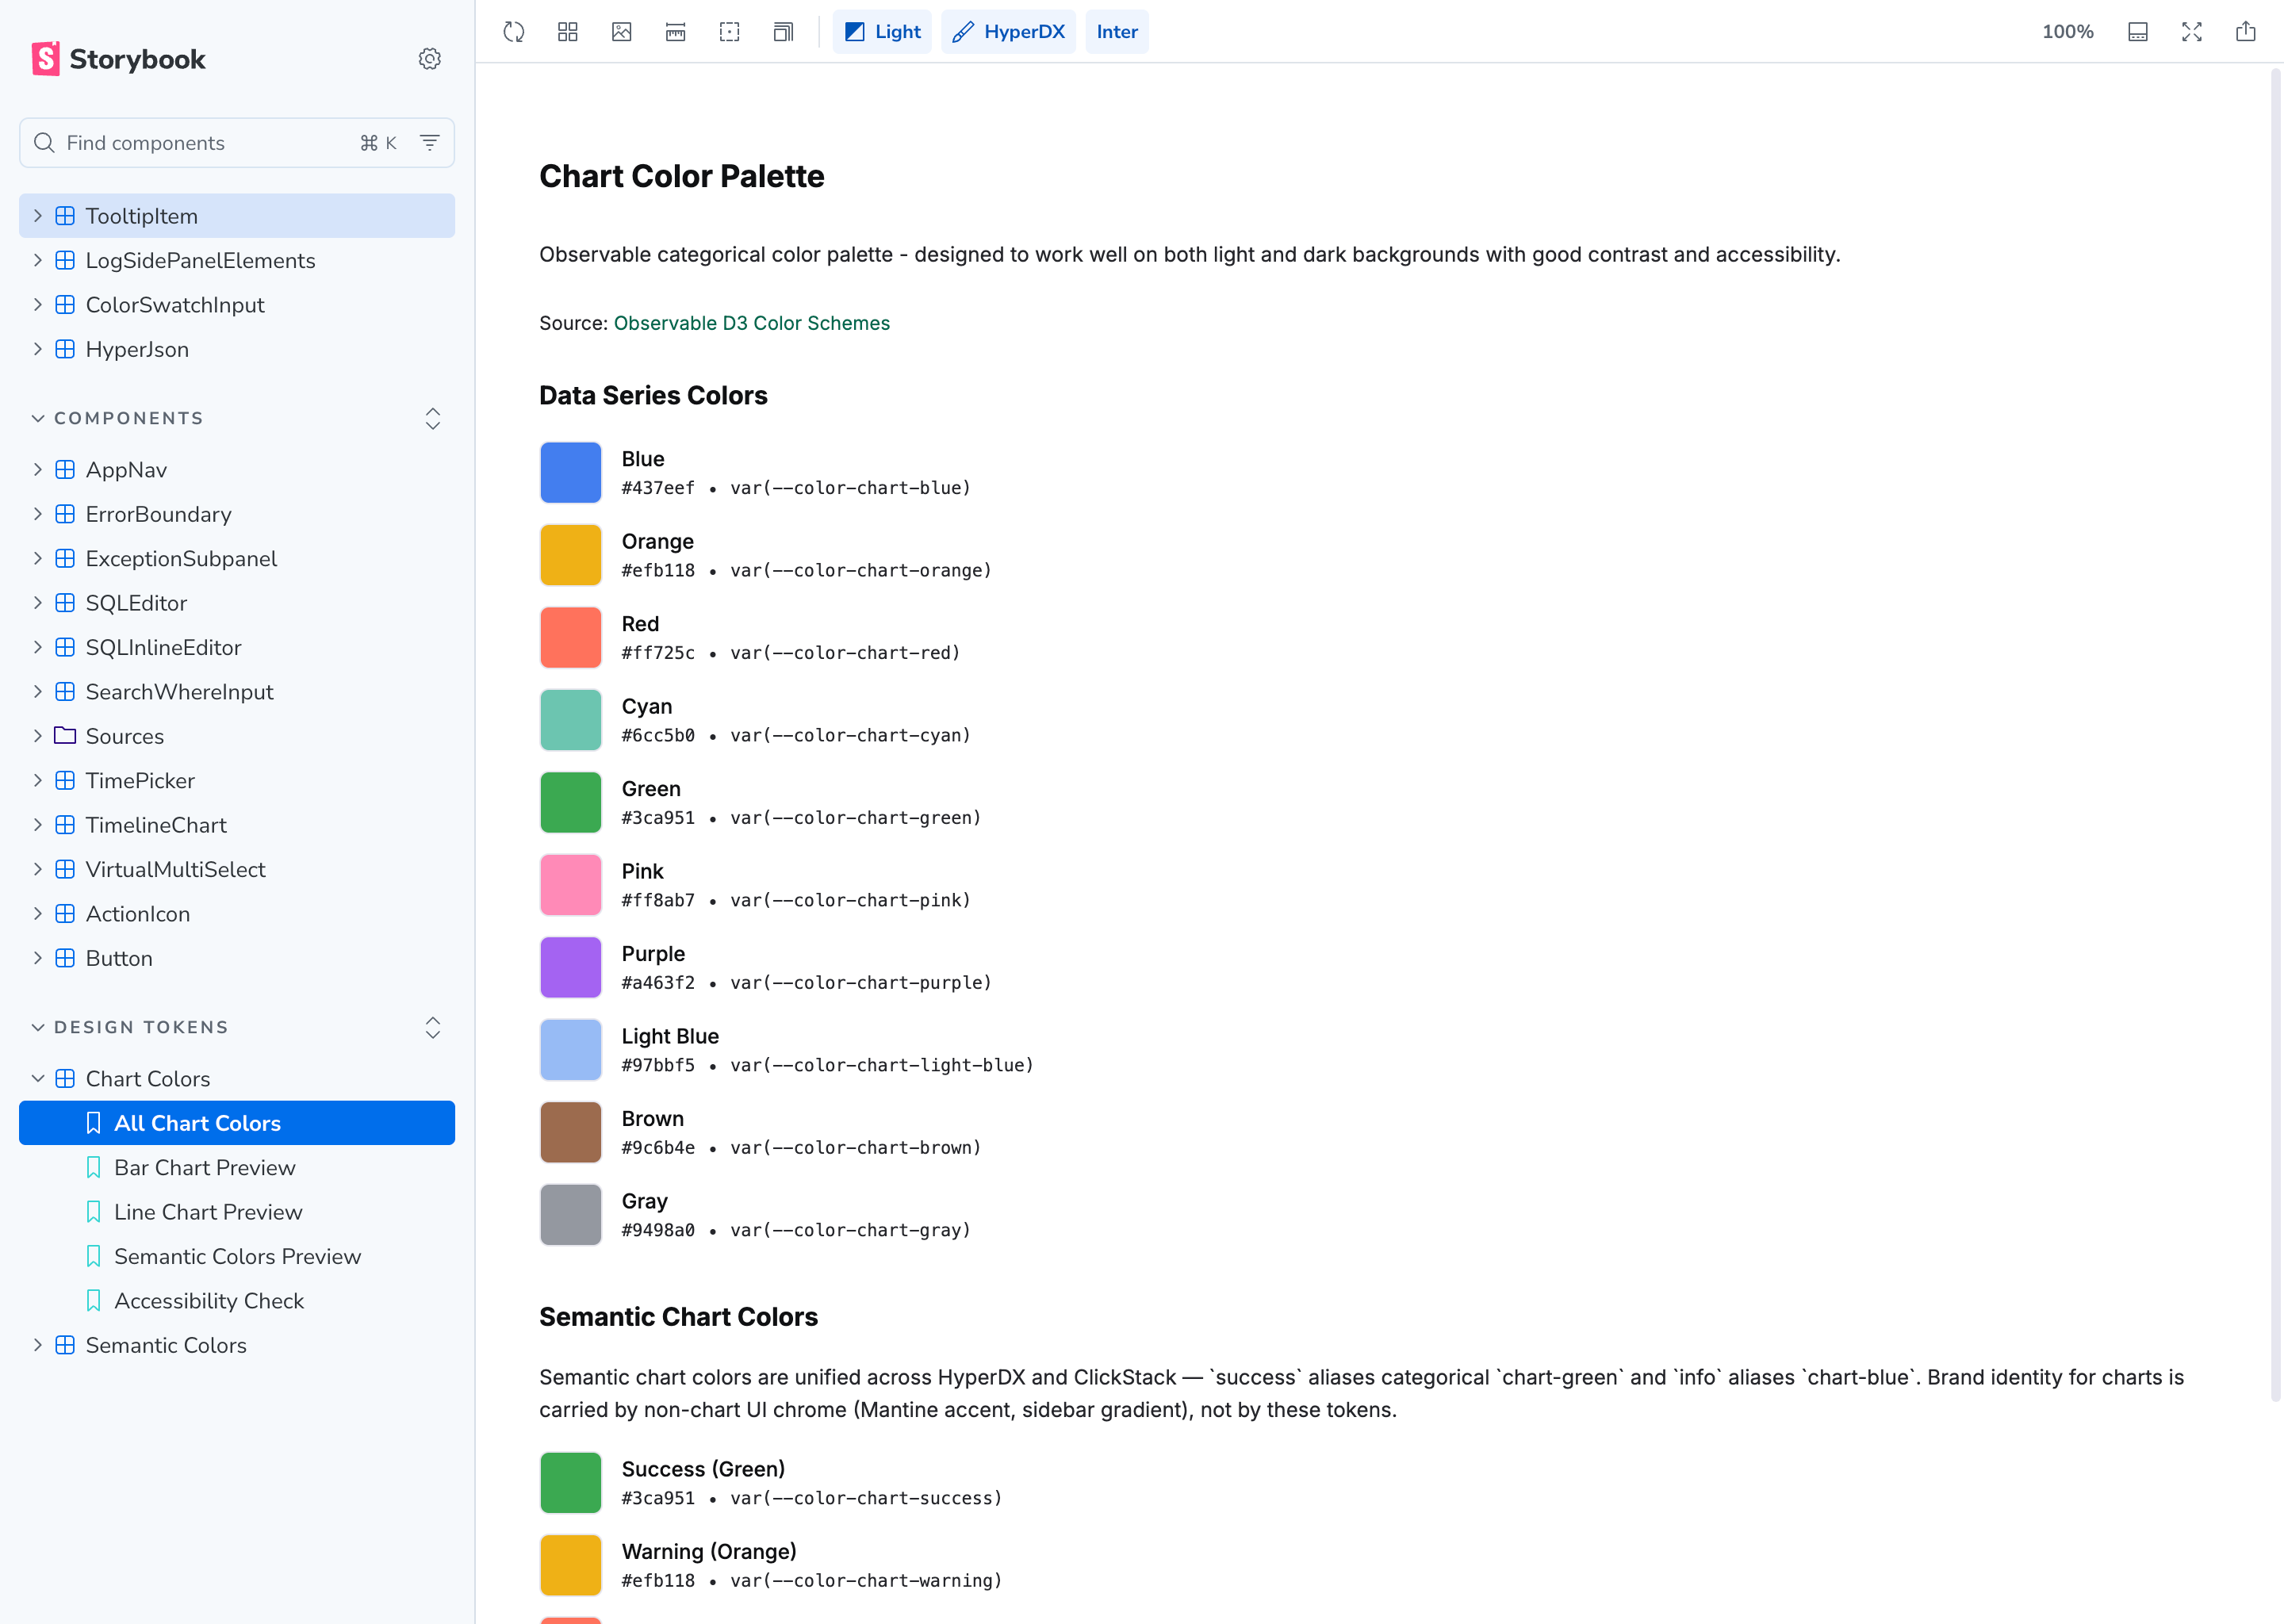The height and width of the screenshot is (1624, 2284).
Task: Open the sidebar tag filter icon
Action: tap(430, 143)
